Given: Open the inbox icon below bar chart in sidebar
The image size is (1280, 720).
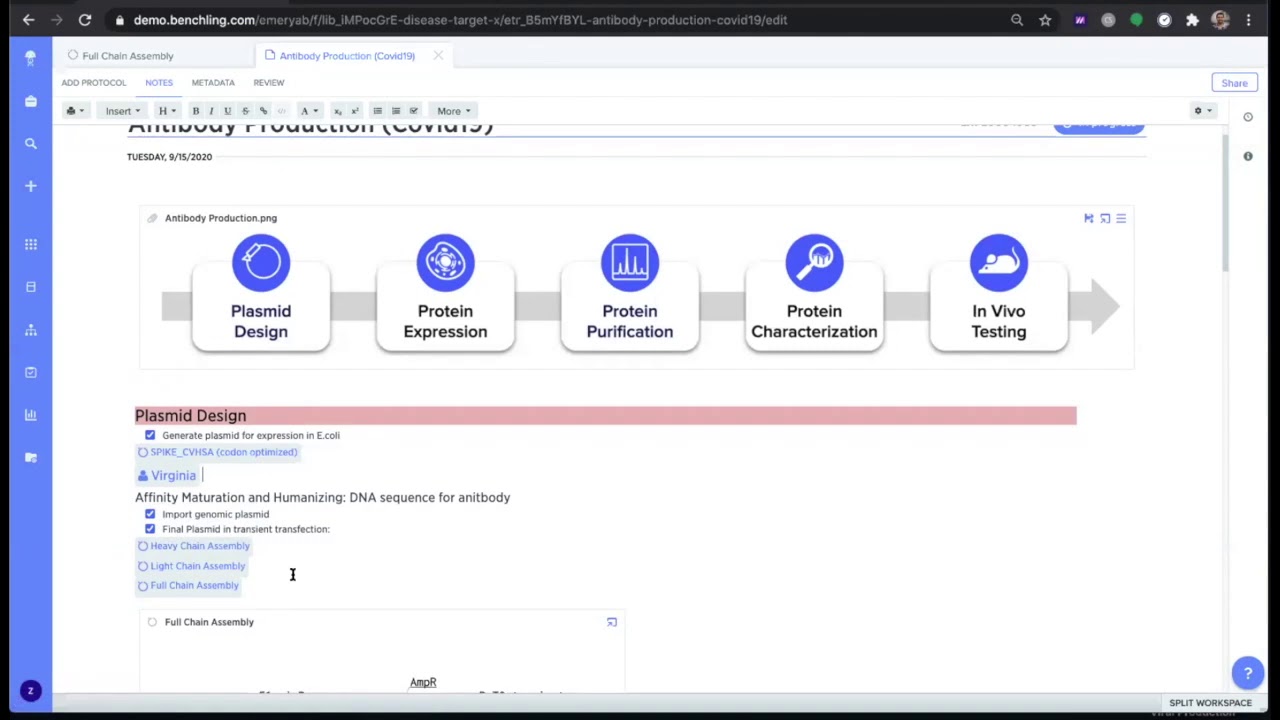Looking at the screenshot, I should point(30,458).
